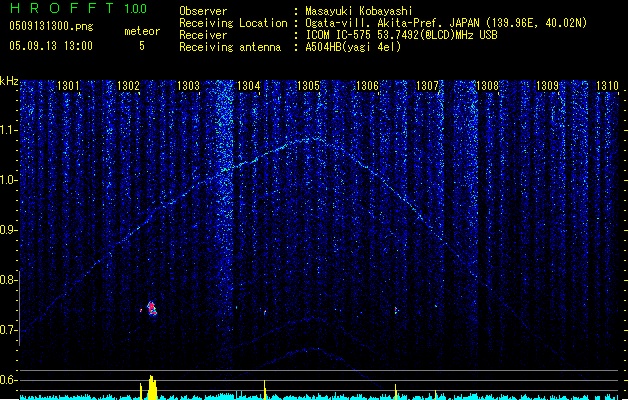Click the 1308 time marker

[x=487, y=86]
